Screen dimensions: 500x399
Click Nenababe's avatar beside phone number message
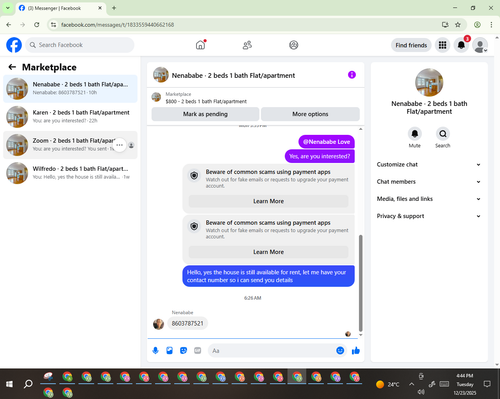158,324
